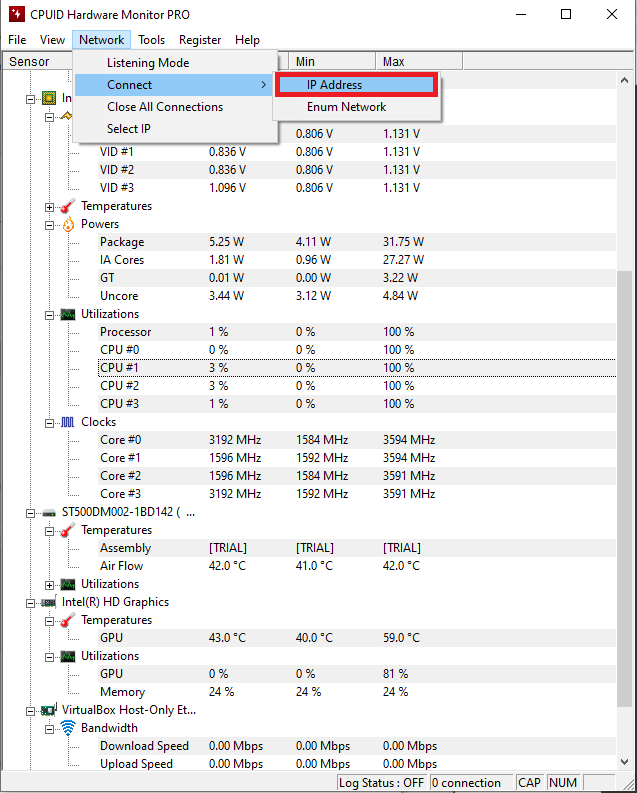Click the CPU Utilizations graph icon
Screen dimensions: 637x793
click(x=68, y=315)
